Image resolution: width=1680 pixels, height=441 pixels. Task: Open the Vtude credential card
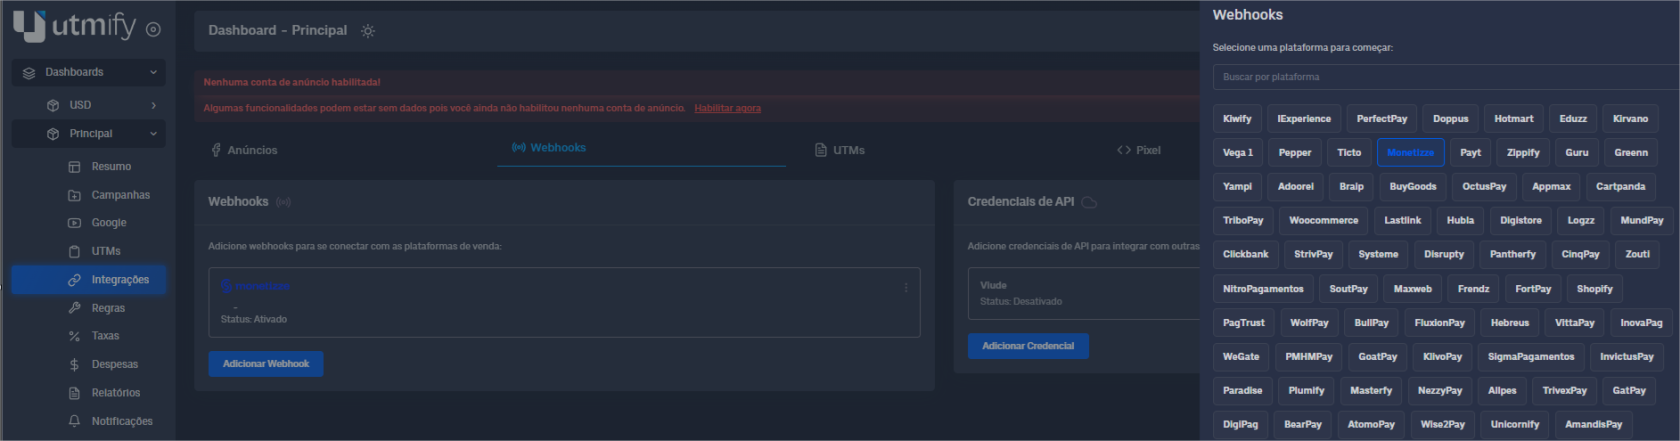[x=1084, y=293]
